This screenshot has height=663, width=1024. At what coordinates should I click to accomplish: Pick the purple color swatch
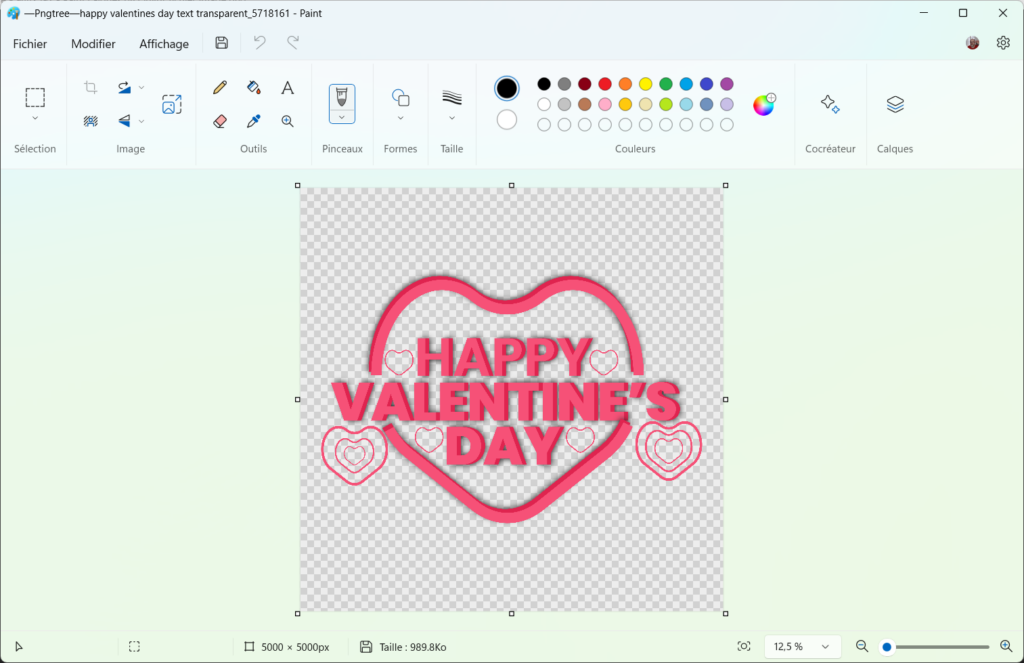727,84
